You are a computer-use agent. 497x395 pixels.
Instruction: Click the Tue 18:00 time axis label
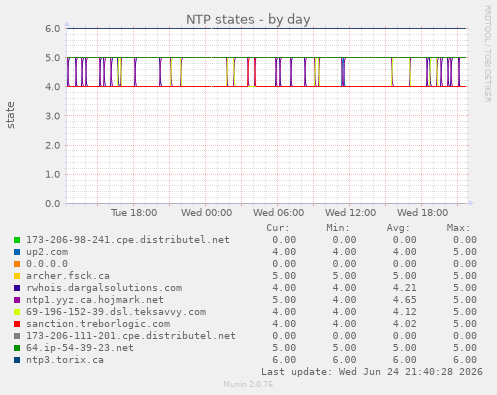click(134, 213)
